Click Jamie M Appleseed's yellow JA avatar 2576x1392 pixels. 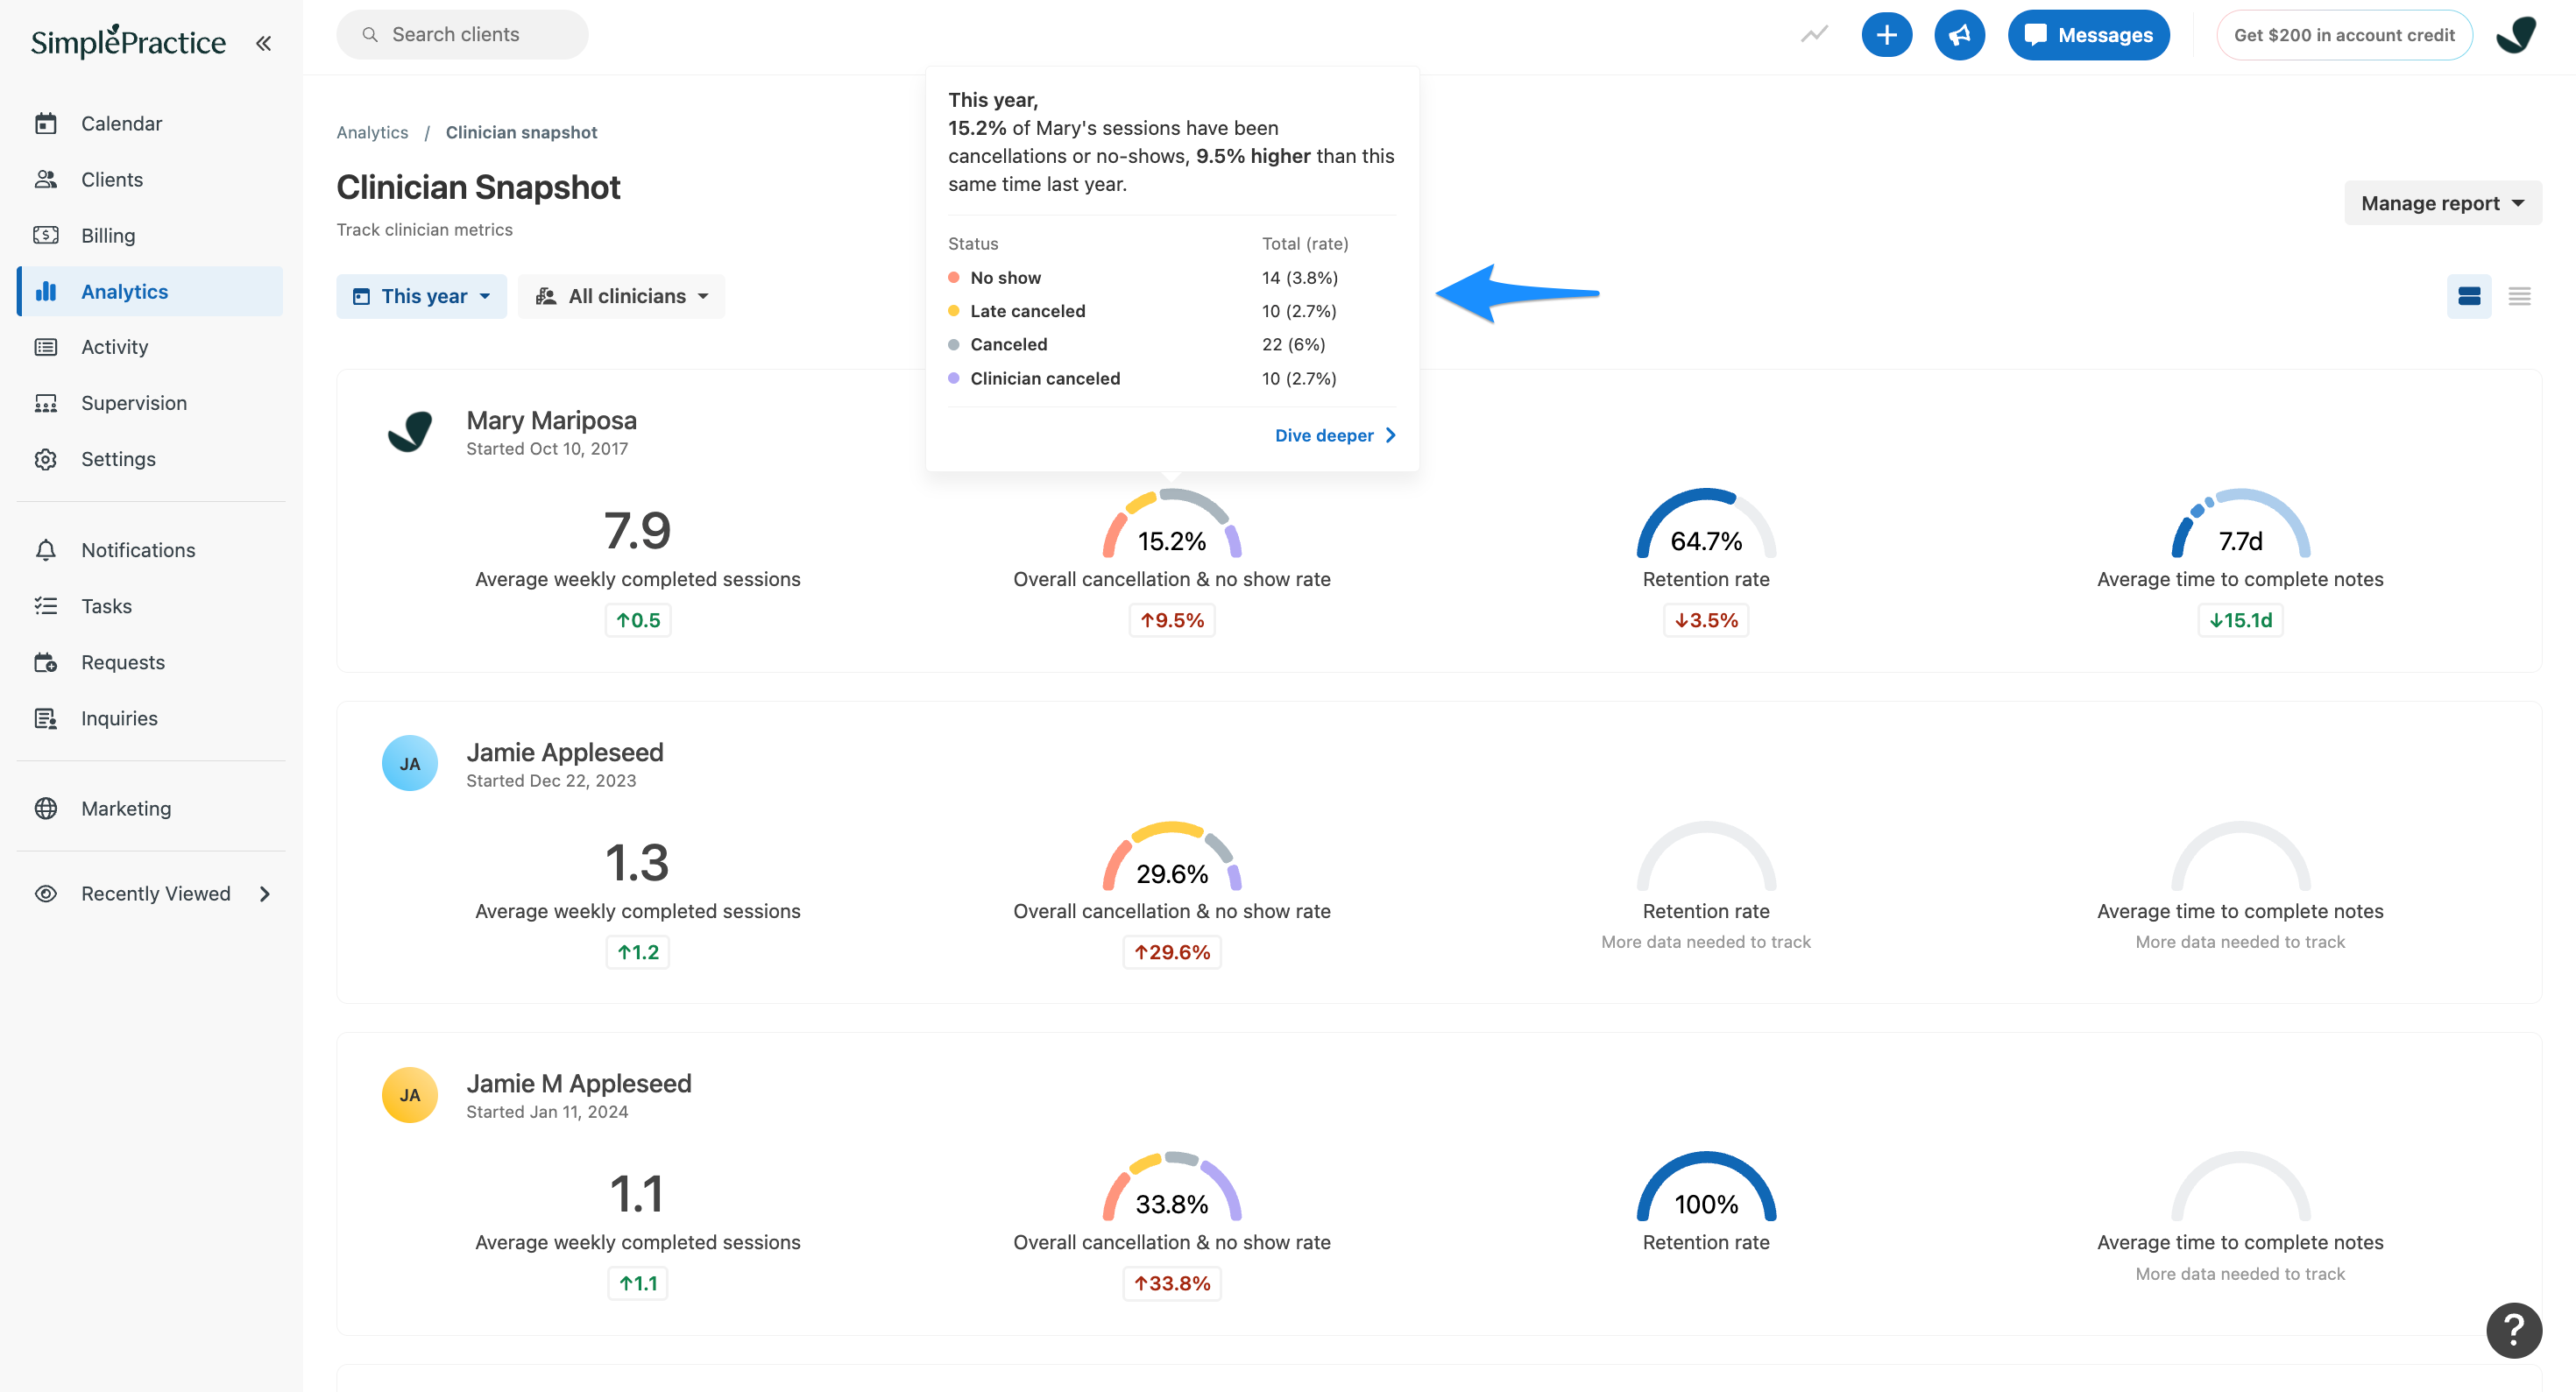[x=410, y=1095]
